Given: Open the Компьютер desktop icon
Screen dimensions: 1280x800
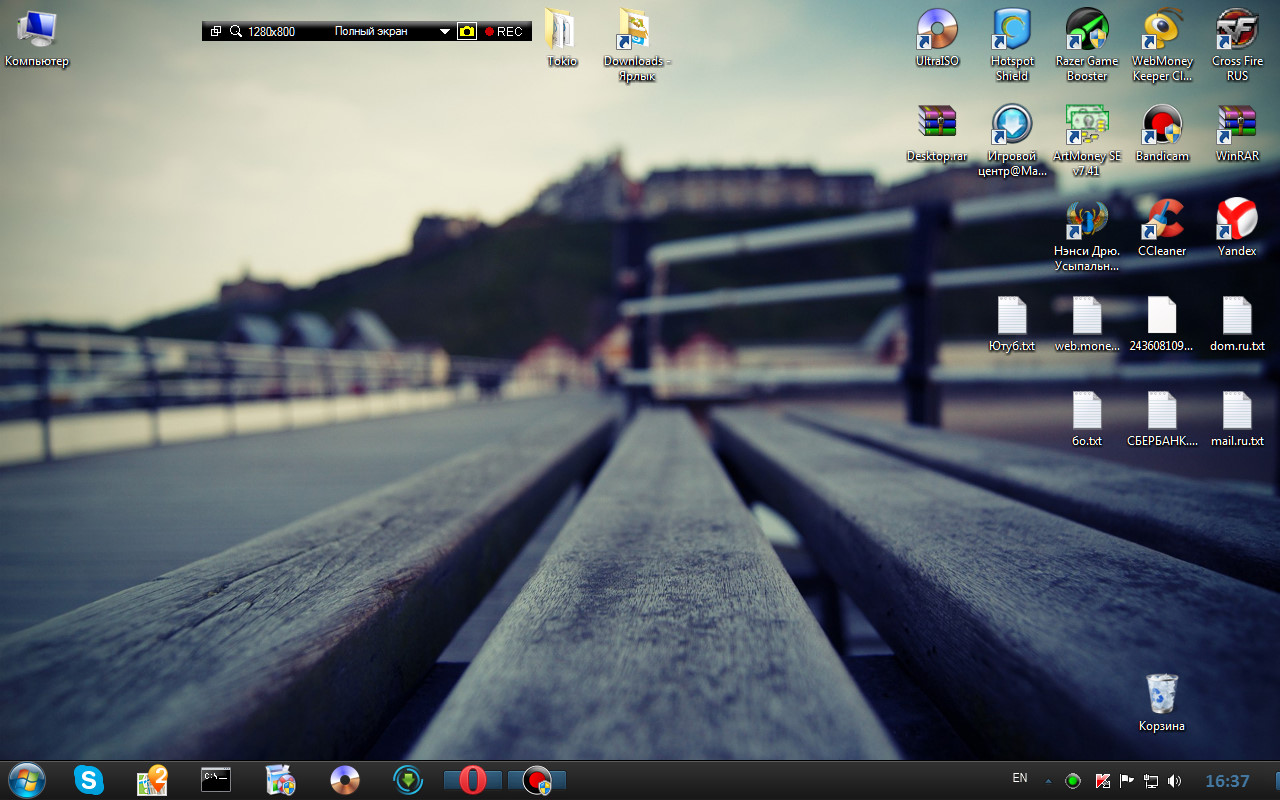Looking at the screenshot, I should 37,38.
